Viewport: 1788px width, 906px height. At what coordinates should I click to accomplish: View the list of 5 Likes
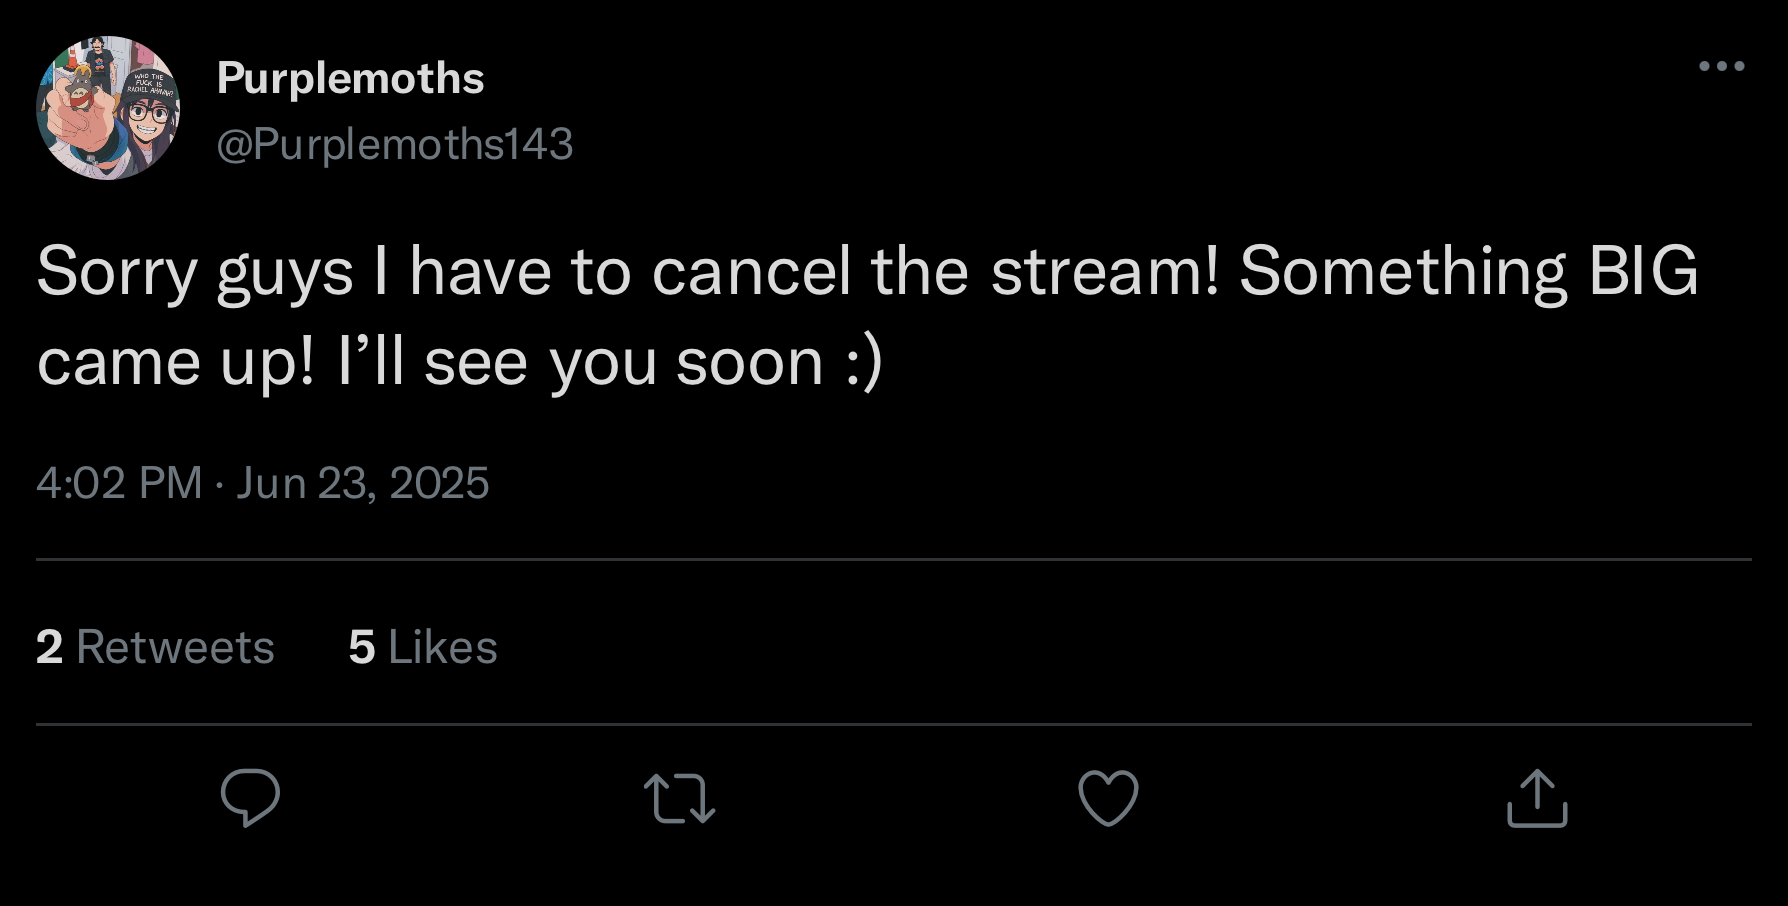tap(422, 647)
